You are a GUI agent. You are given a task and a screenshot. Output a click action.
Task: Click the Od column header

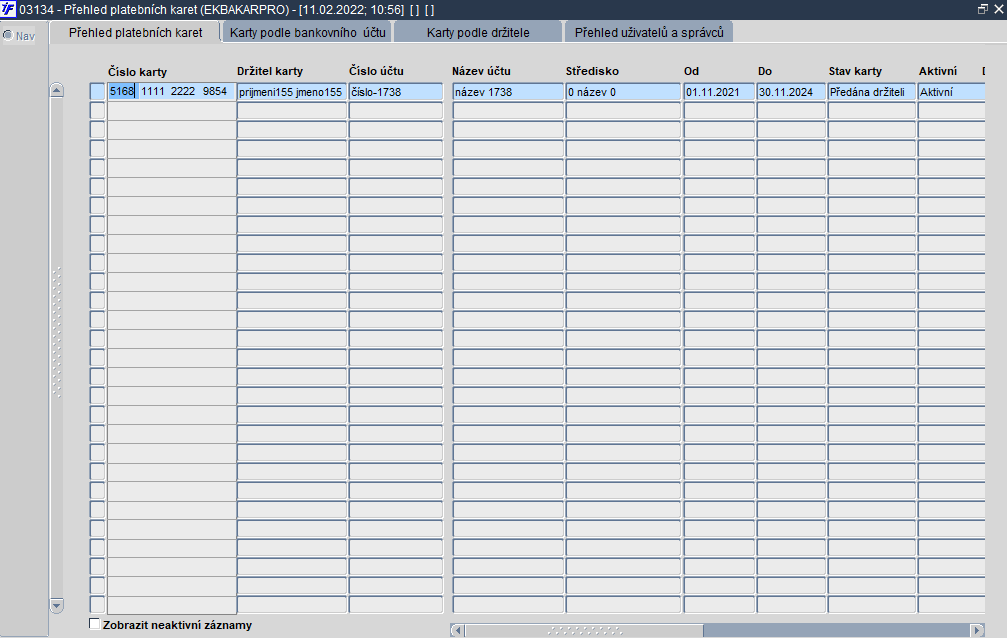point(691,71)
